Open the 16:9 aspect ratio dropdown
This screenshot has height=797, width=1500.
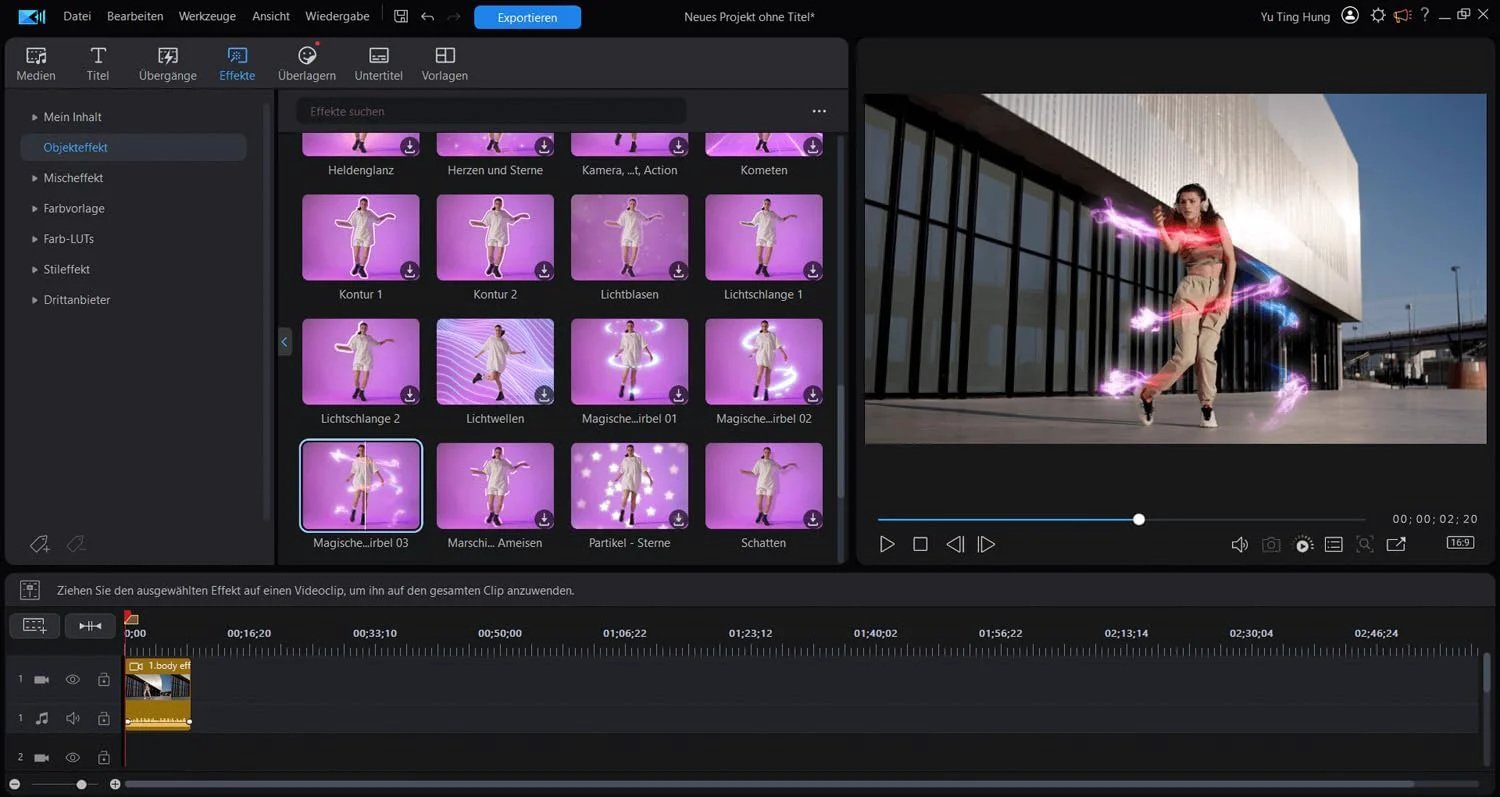[1459, 543]
